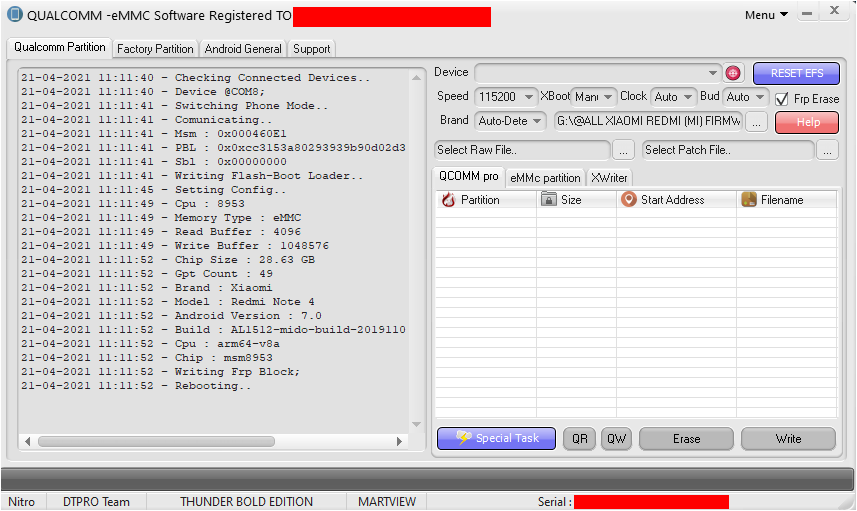Click log line 'Chip : msm8953'
857x511 pixels.
click(x=146, y=358)
